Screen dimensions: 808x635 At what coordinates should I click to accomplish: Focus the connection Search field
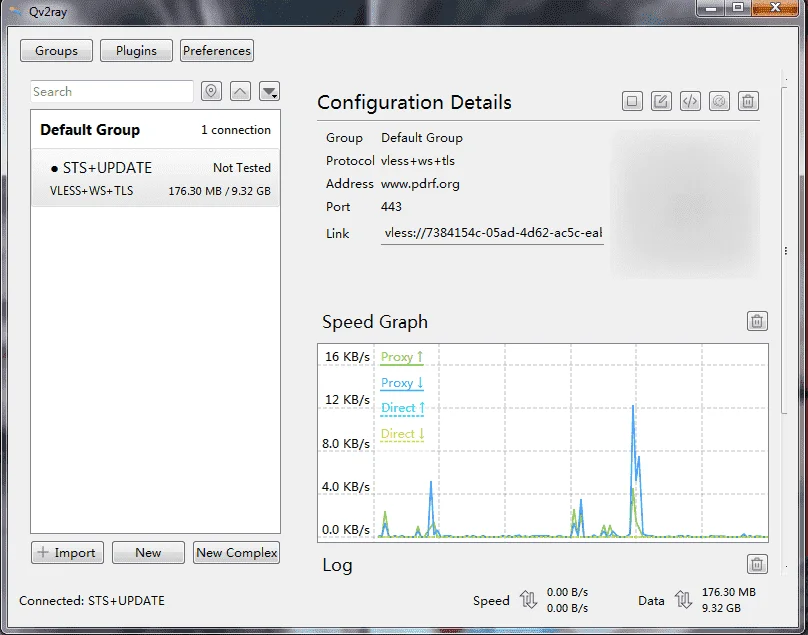tap(112, 92)
